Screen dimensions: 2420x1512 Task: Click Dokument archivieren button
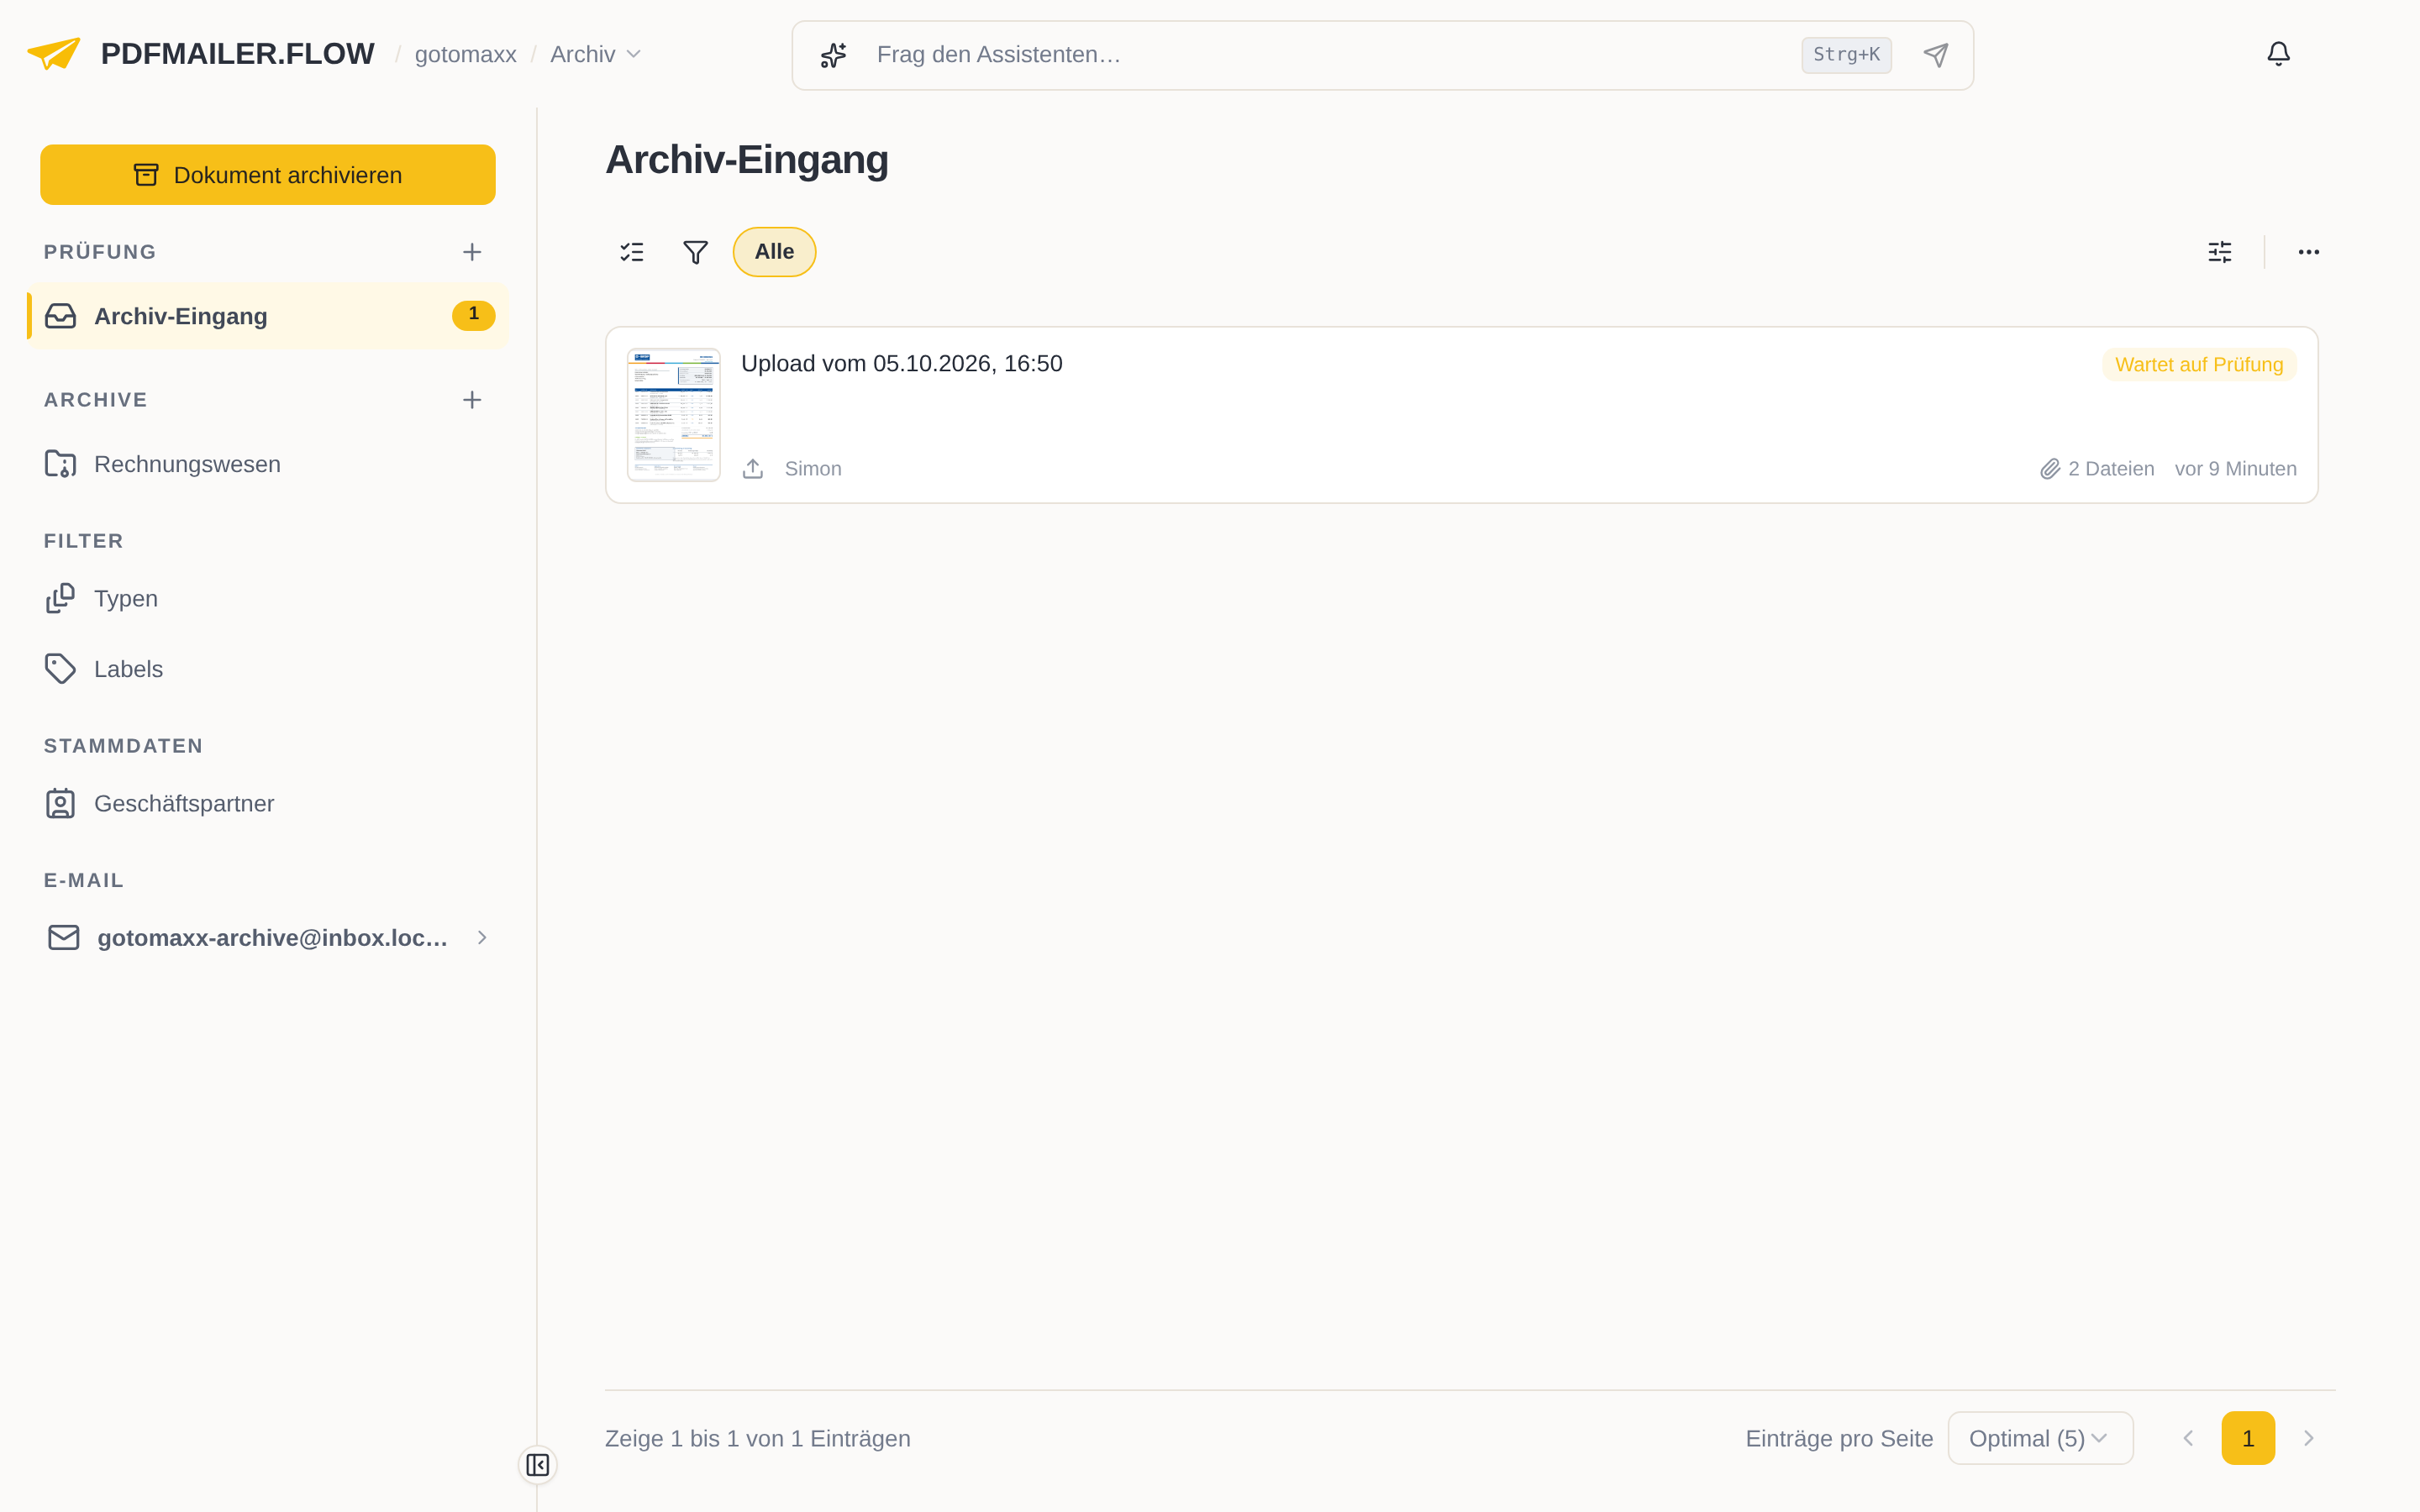tap(268, 175)
